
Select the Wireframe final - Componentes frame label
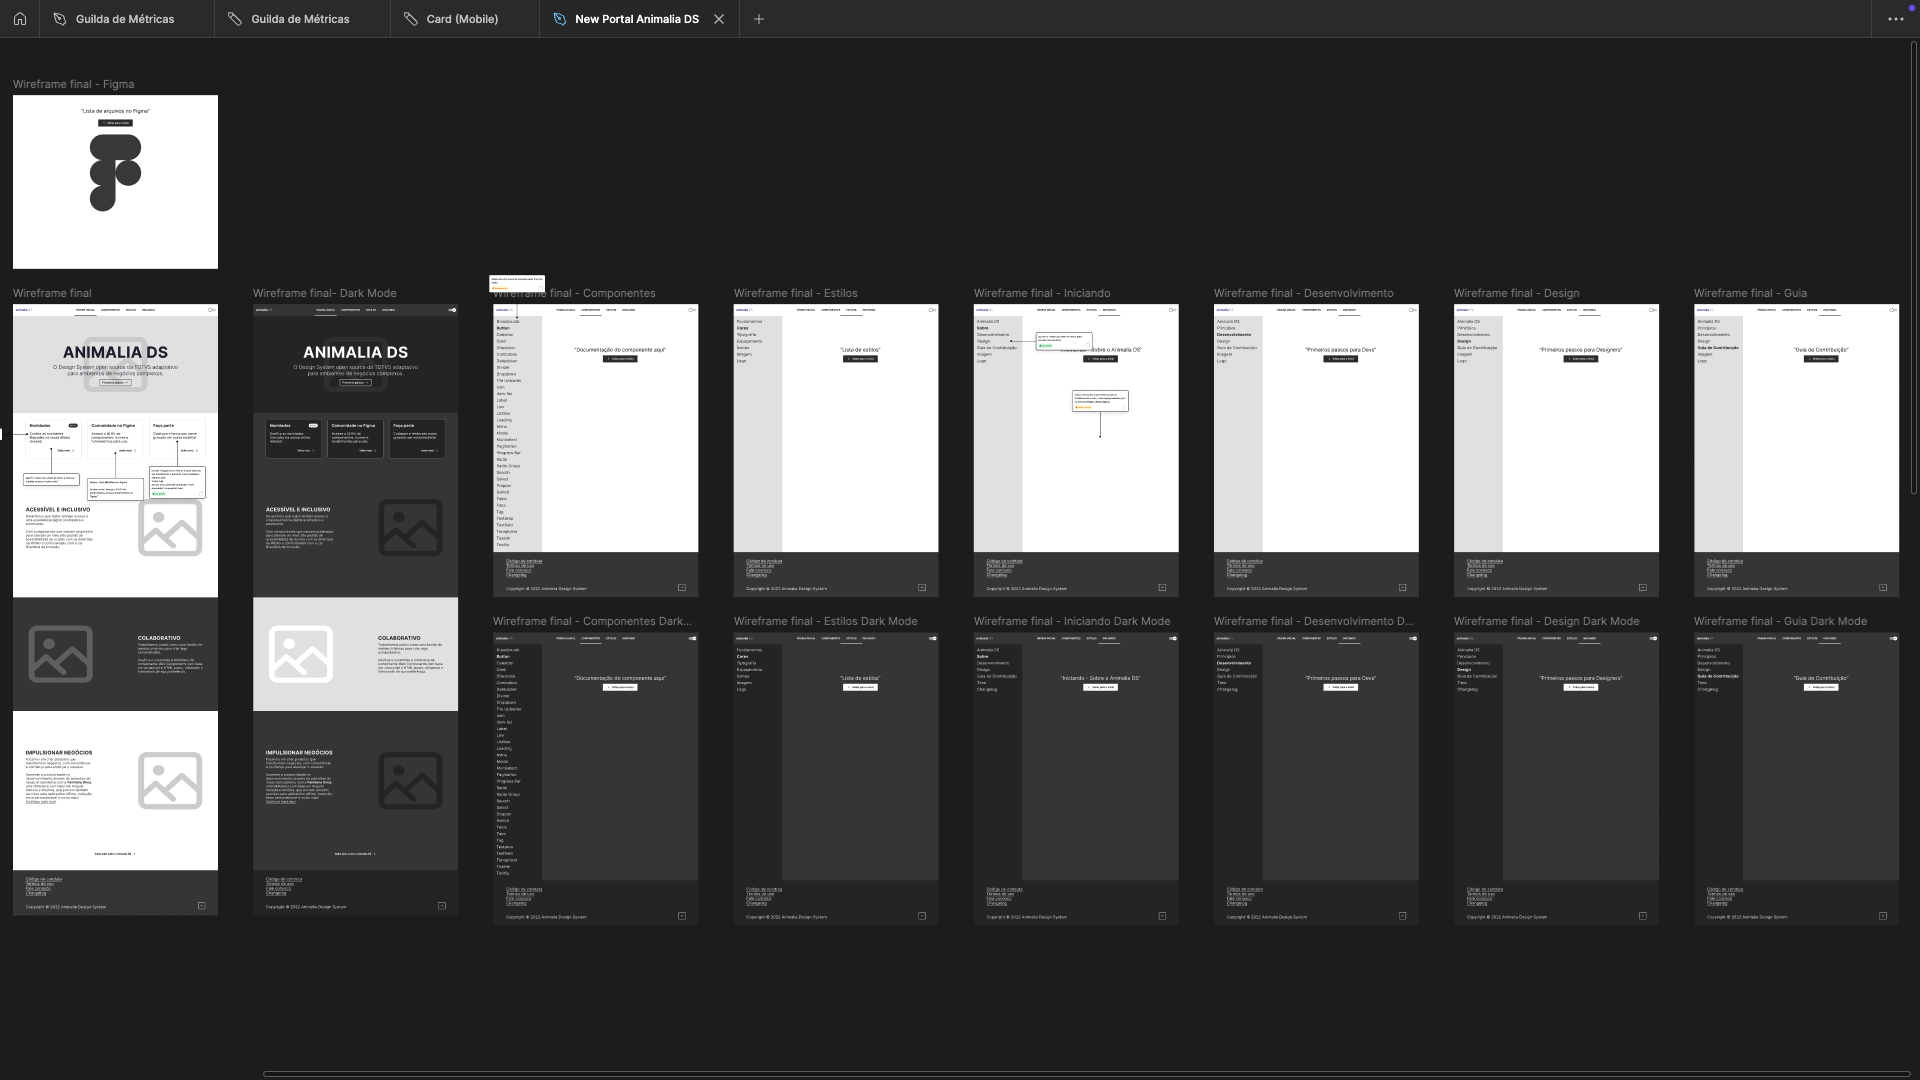pos(575,293)
